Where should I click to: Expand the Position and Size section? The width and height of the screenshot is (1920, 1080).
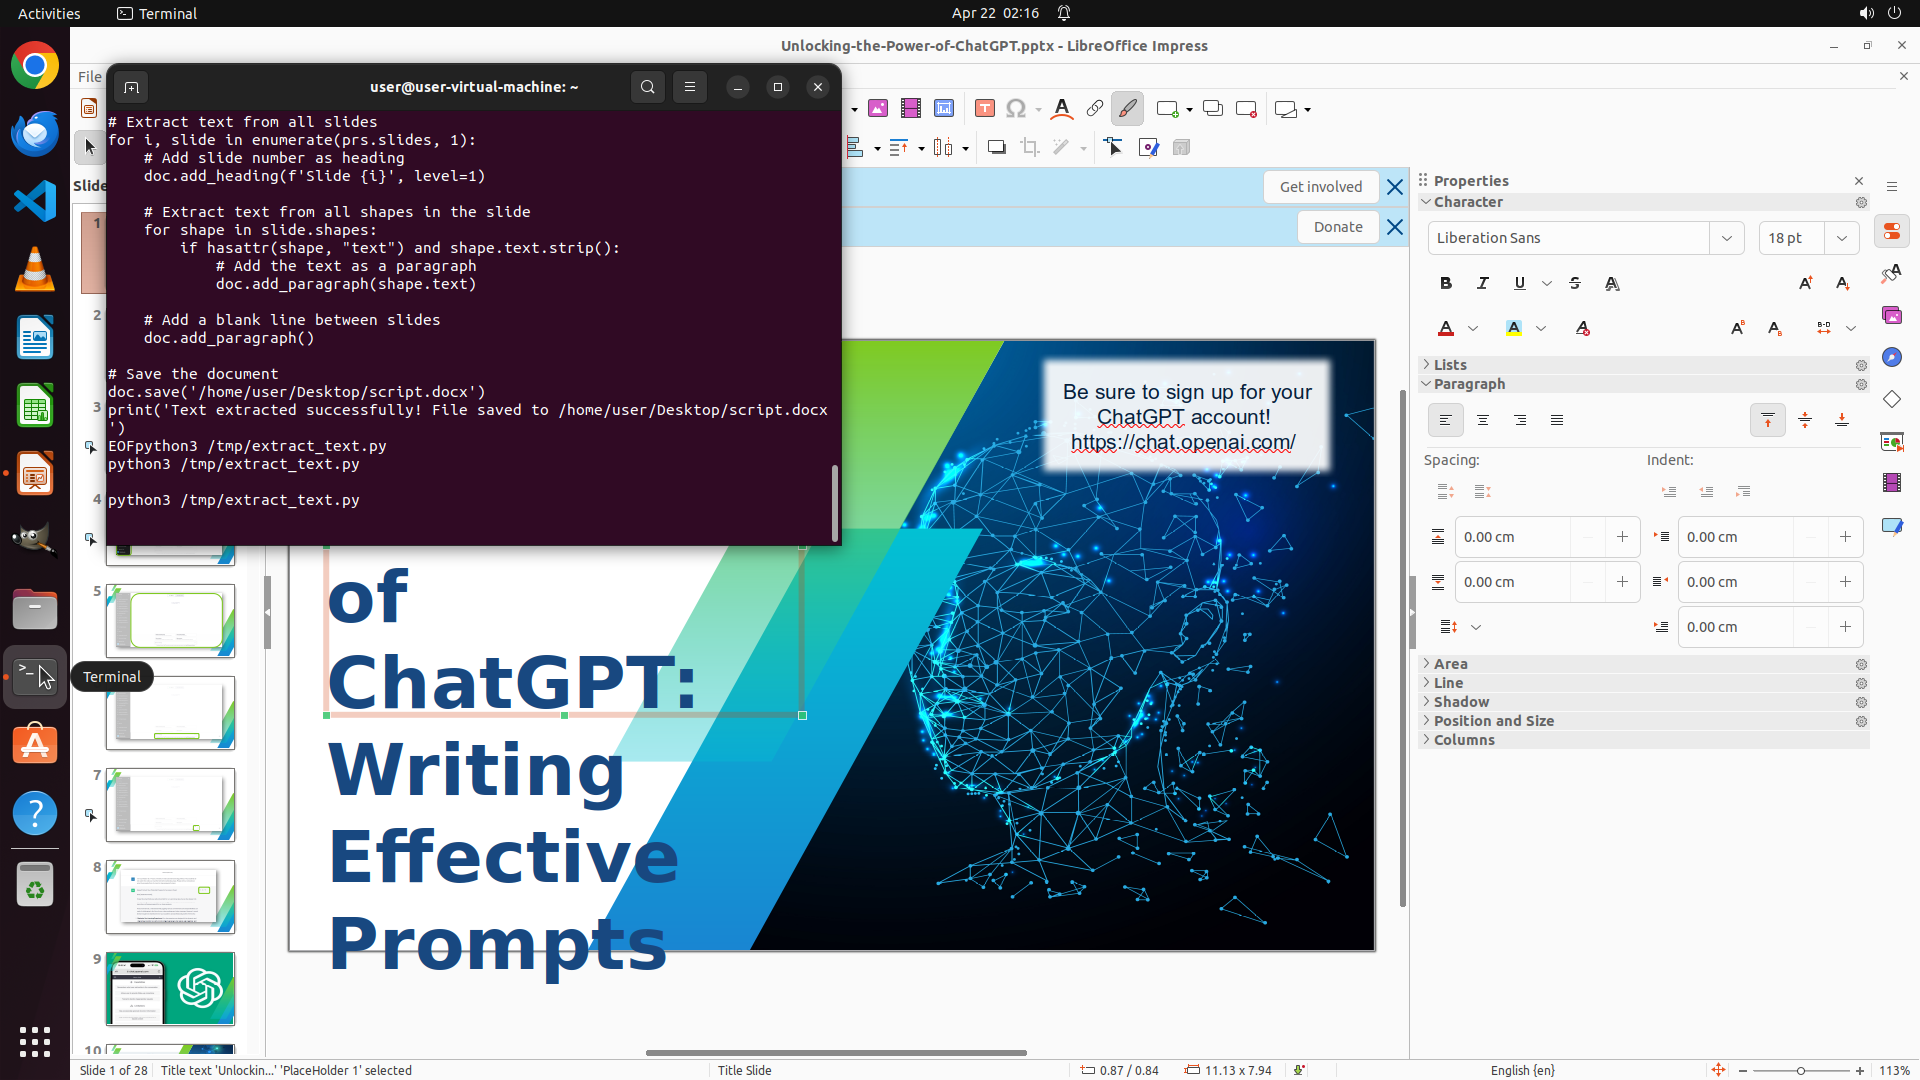pyautogui.click(x=1493, y=721)
